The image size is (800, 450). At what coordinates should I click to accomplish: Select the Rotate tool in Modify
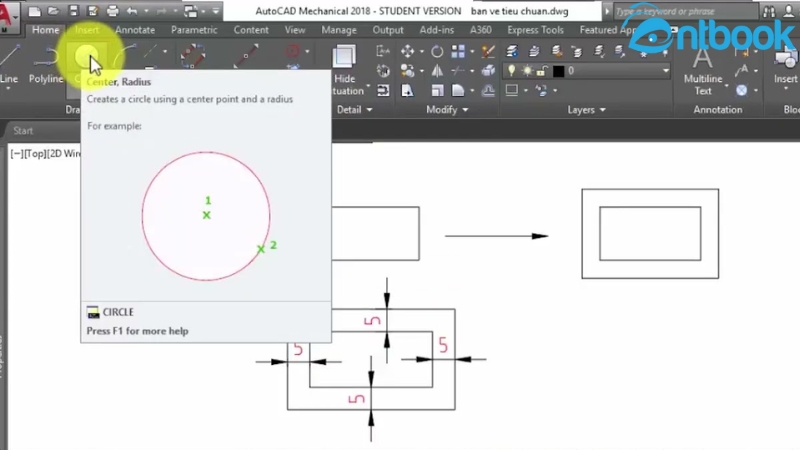[x=437, y=51]
